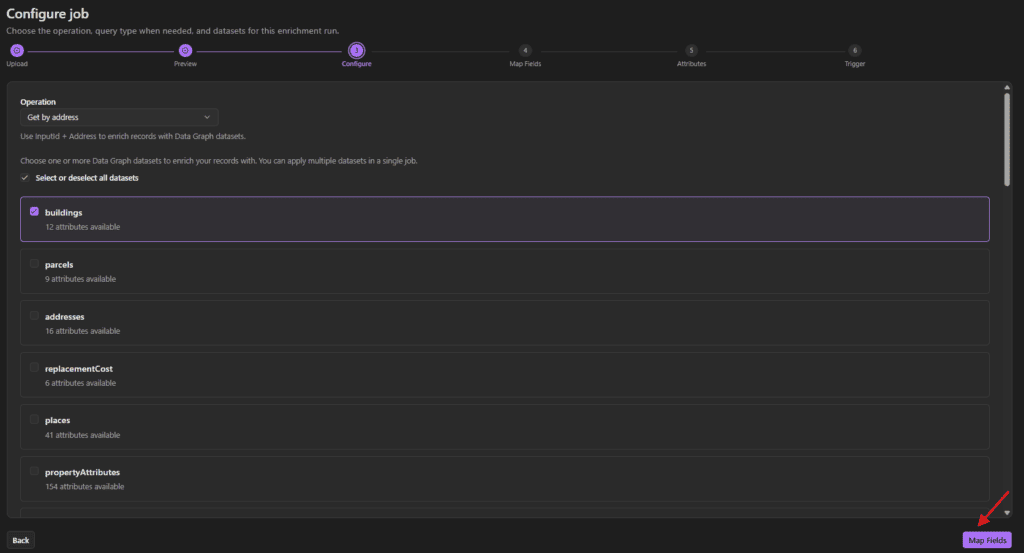Jump to the Trigger step label
The height and width of the screenshot is (553, 1024).
coord(855,64)
